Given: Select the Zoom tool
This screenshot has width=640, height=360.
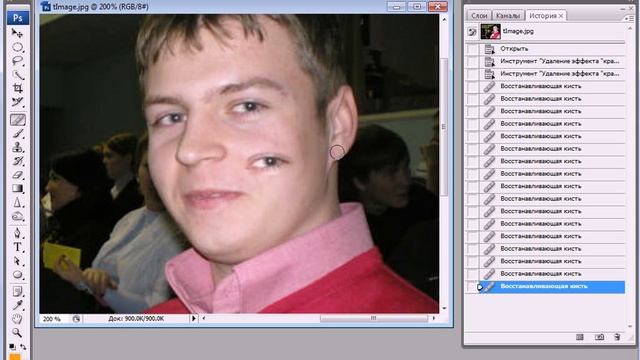Looking at the screenshot, I should (18, 333).
